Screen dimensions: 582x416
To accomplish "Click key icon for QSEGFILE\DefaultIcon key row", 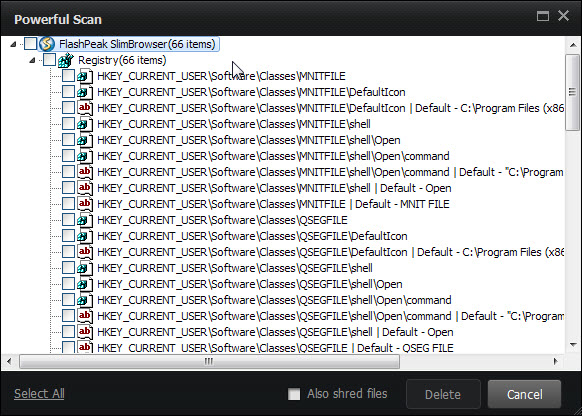I will [x=85, y=236].
